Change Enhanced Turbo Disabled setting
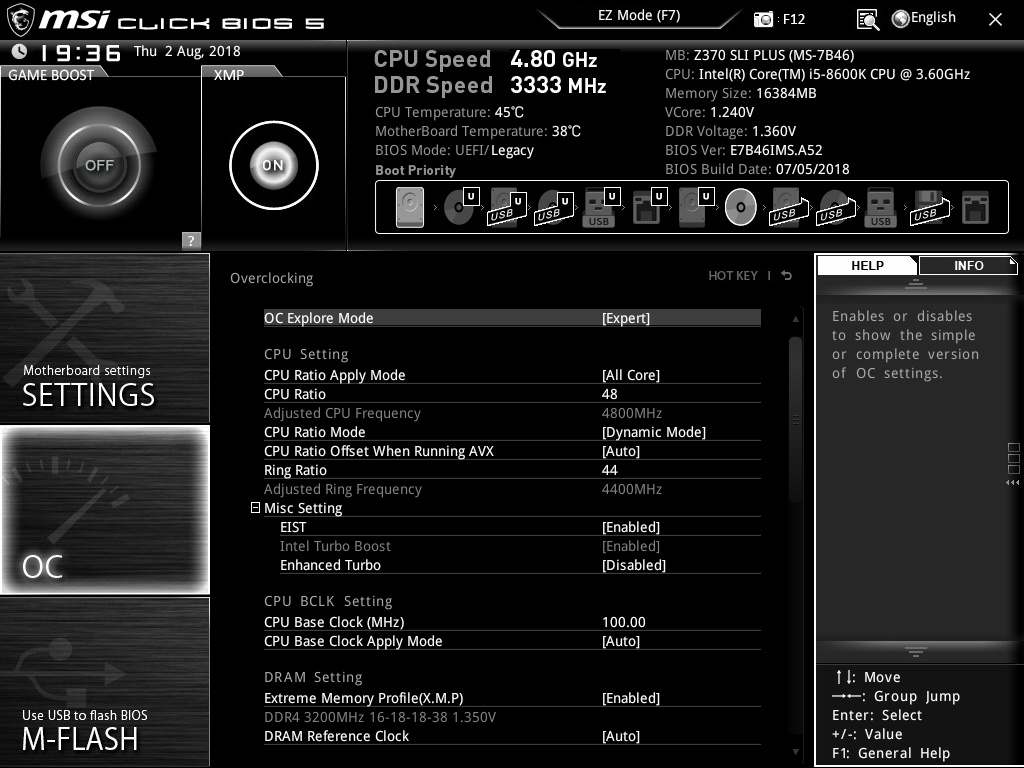This screenshot has height=768, width=1024. pyautogui.click(x=520, y=565)
